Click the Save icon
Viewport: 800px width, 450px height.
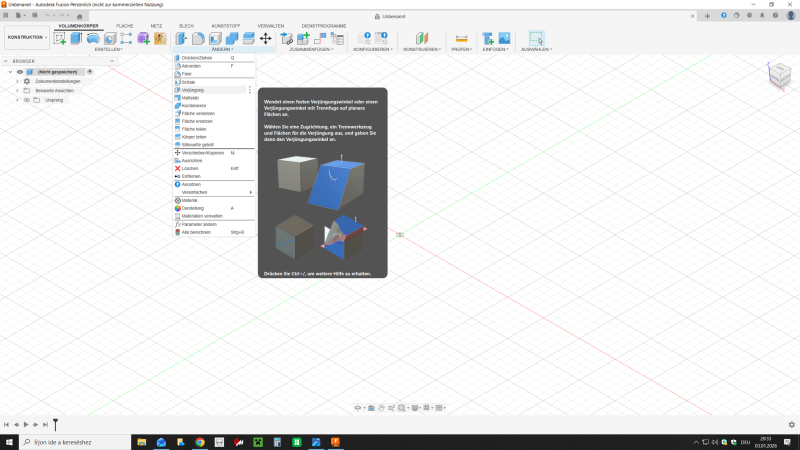click(35, 15)
